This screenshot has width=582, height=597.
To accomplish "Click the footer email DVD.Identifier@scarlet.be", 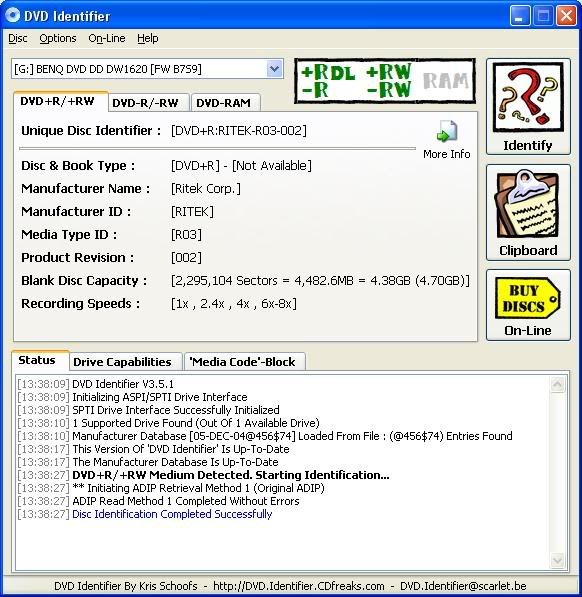I will (463, 586).
